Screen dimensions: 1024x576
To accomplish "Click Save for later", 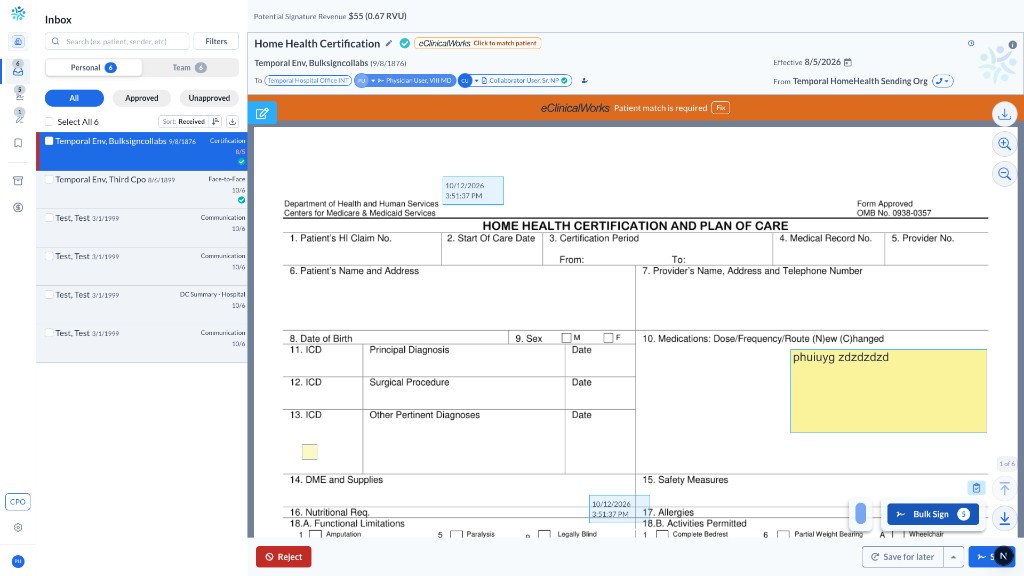I will click(903, 557).
